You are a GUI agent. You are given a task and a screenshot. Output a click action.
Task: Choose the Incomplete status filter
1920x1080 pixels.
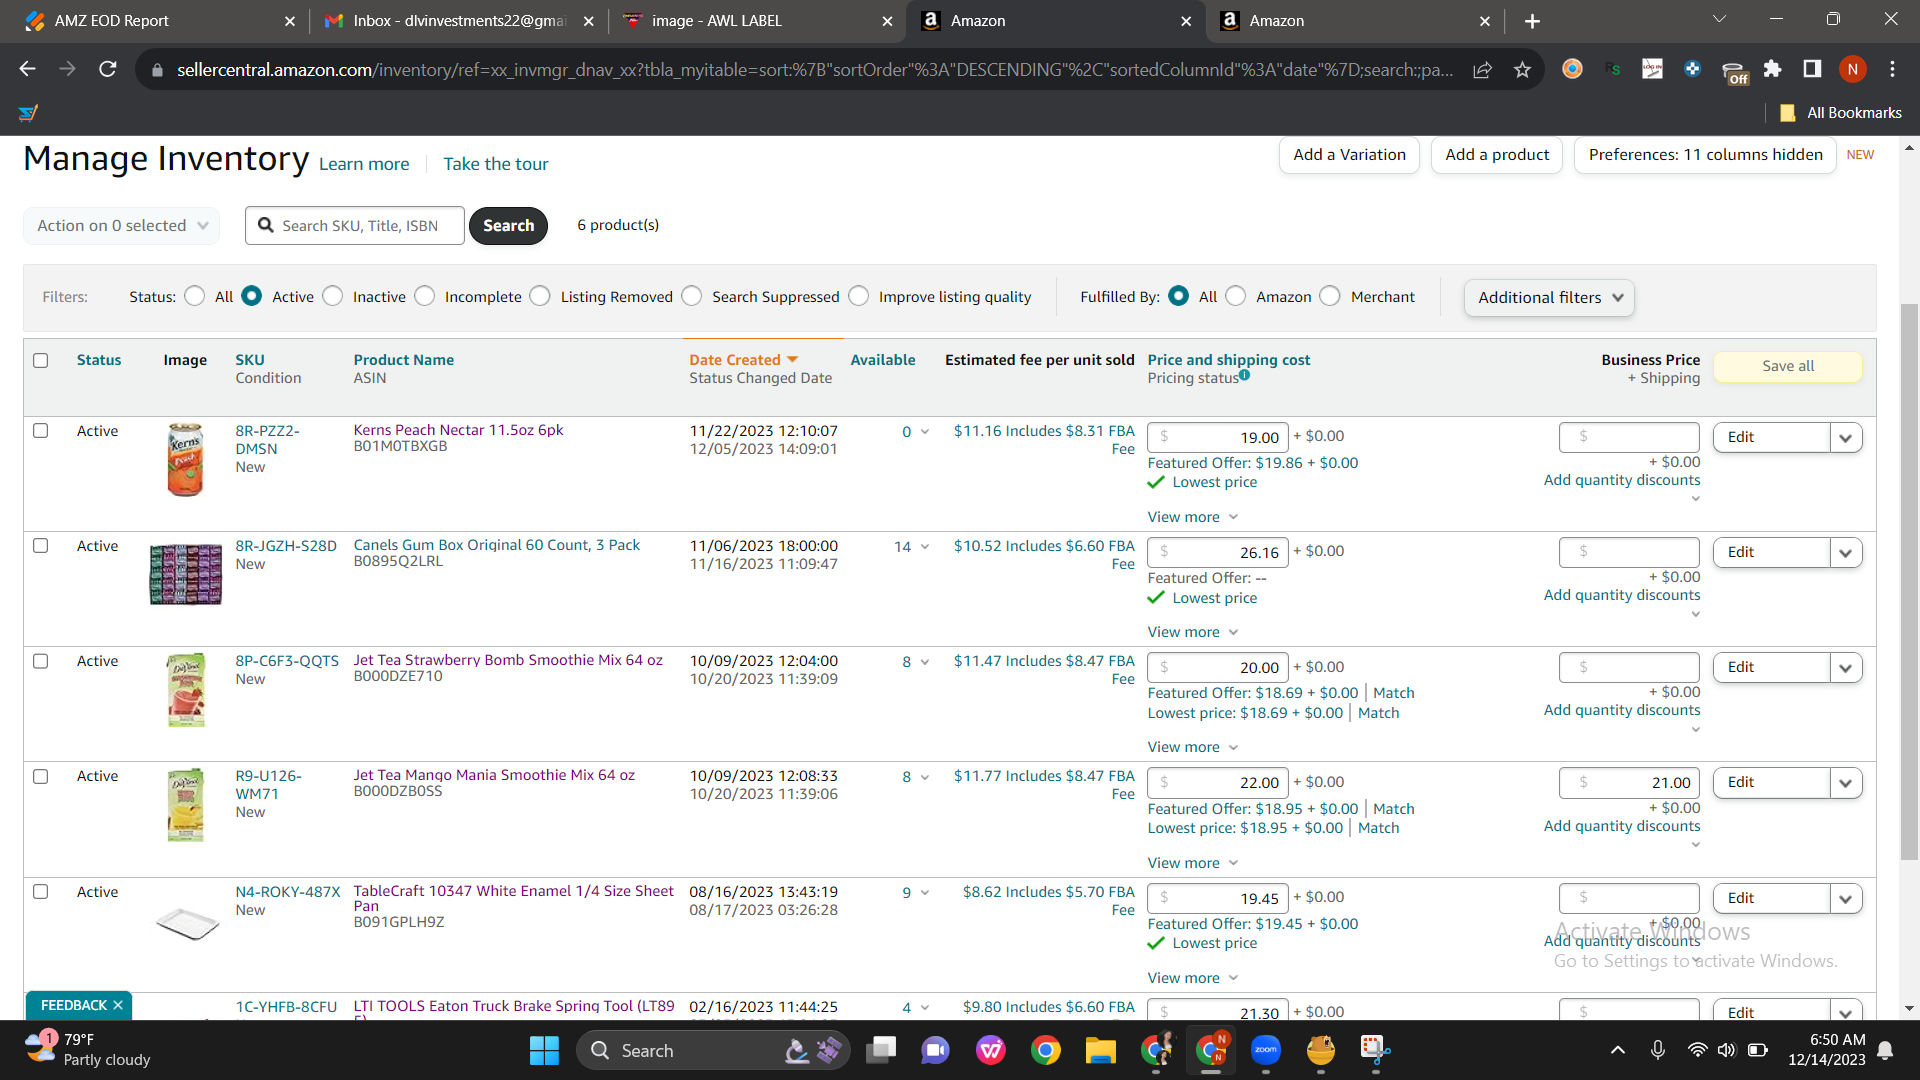point(425,296)
